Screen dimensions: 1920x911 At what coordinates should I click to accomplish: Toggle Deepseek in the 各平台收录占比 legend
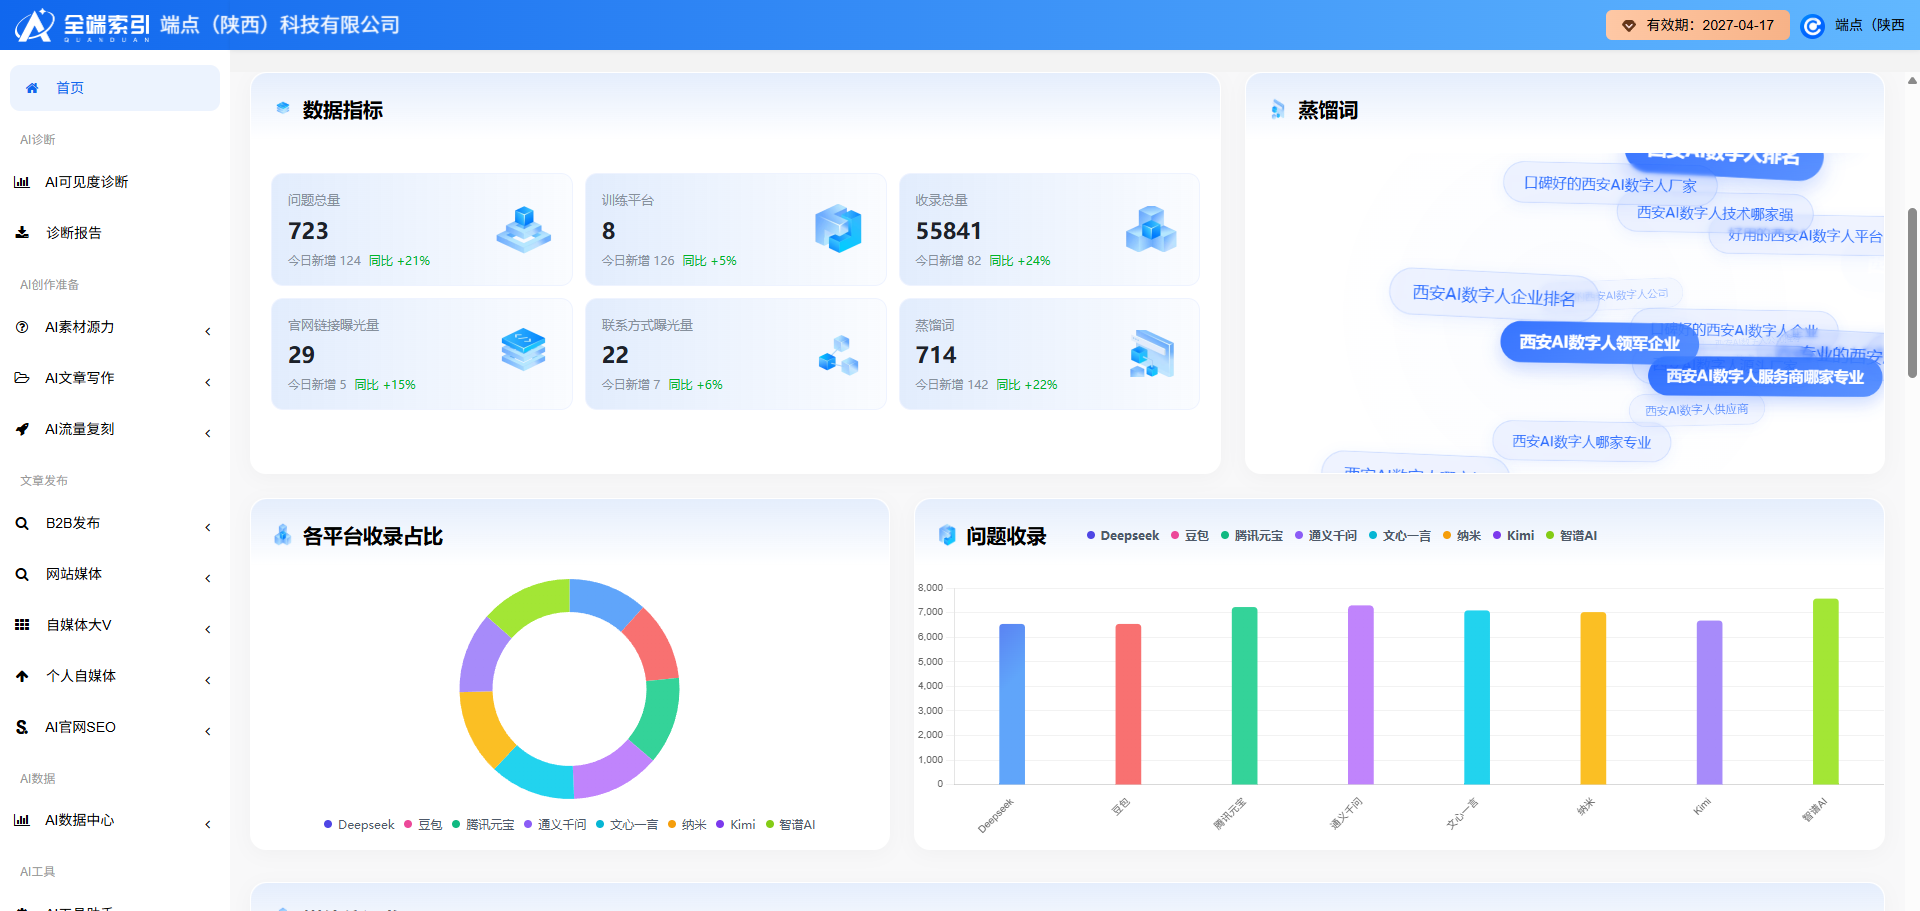pos(359,825)
